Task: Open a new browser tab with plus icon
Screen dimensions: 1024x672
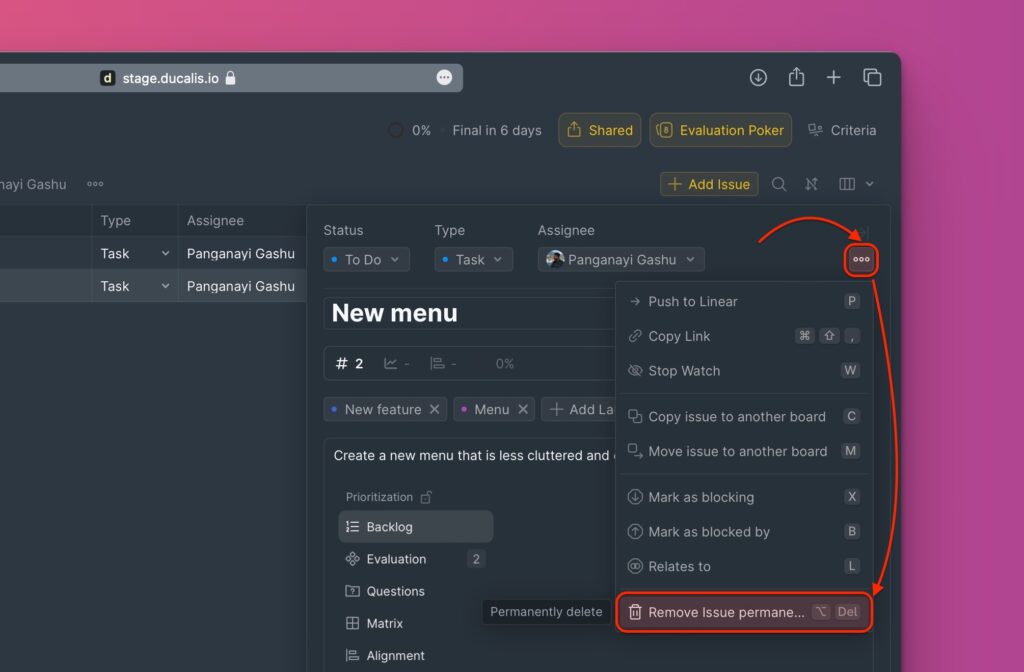Action: 833,78
